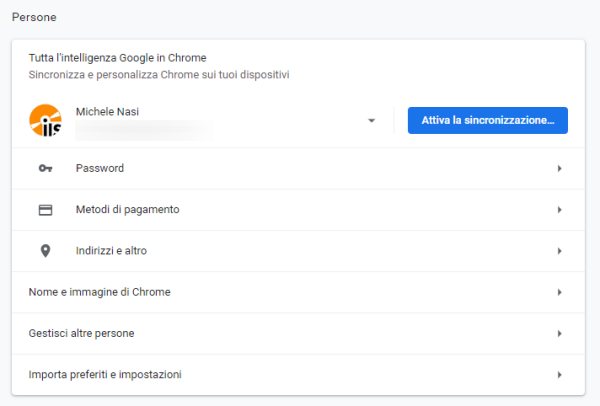
Task: Click 'Tutta l'intelligenza Google in Chrome' heading
Action: 117,58
